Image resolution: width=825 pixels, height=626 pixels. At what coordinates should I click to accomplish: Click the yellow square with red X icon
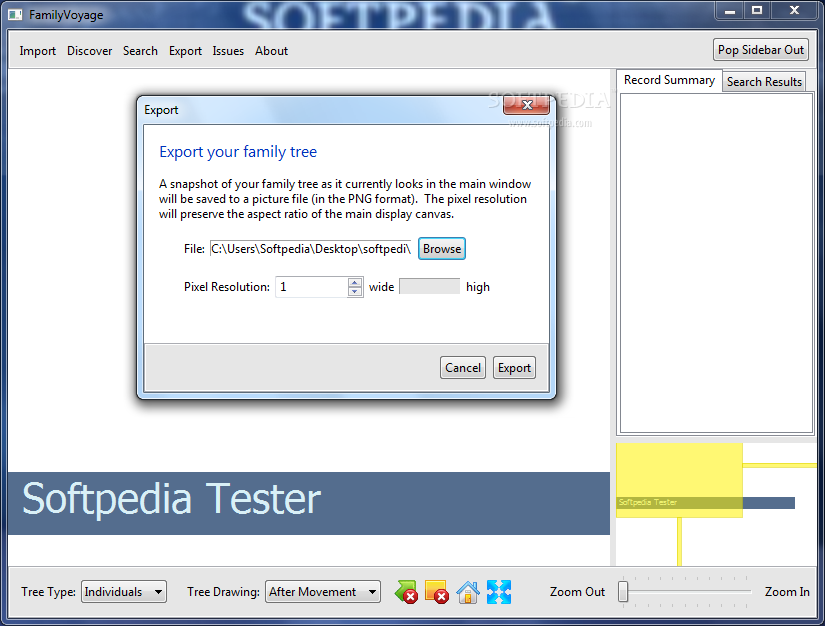pos(437,592)
